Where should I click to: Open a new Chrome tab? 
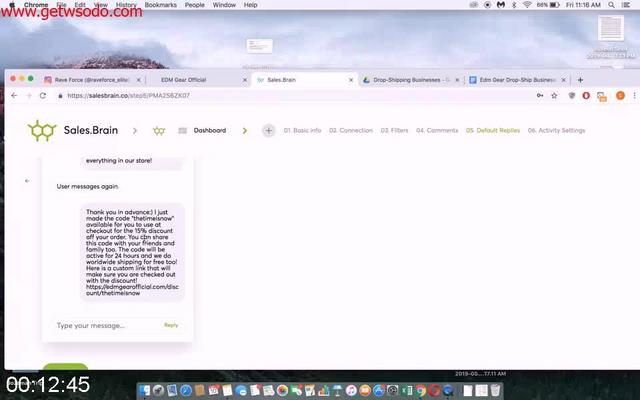(580, 80)
